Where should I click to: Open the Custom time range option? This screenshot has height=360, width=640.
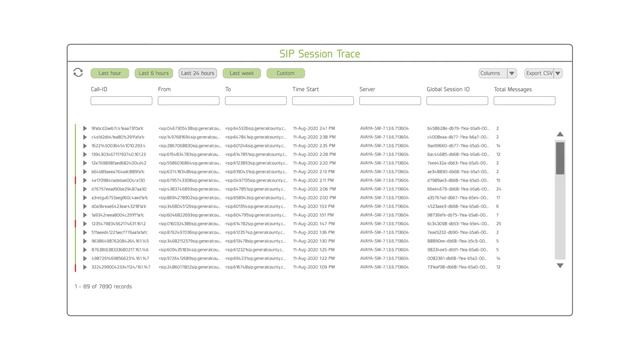click(286, 73)
